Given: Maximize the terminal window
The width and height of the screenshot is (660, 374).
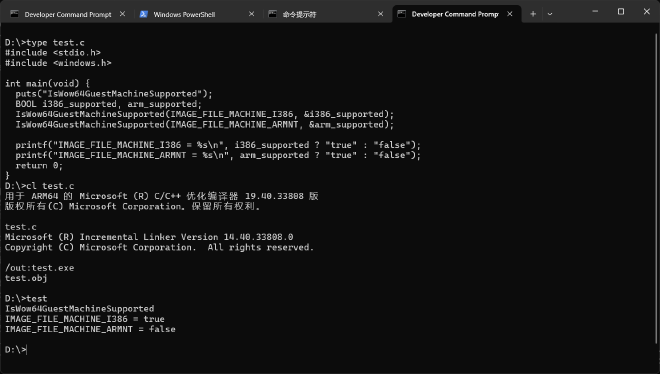Looking at the screenshot, I should click(x=621, y=12).
